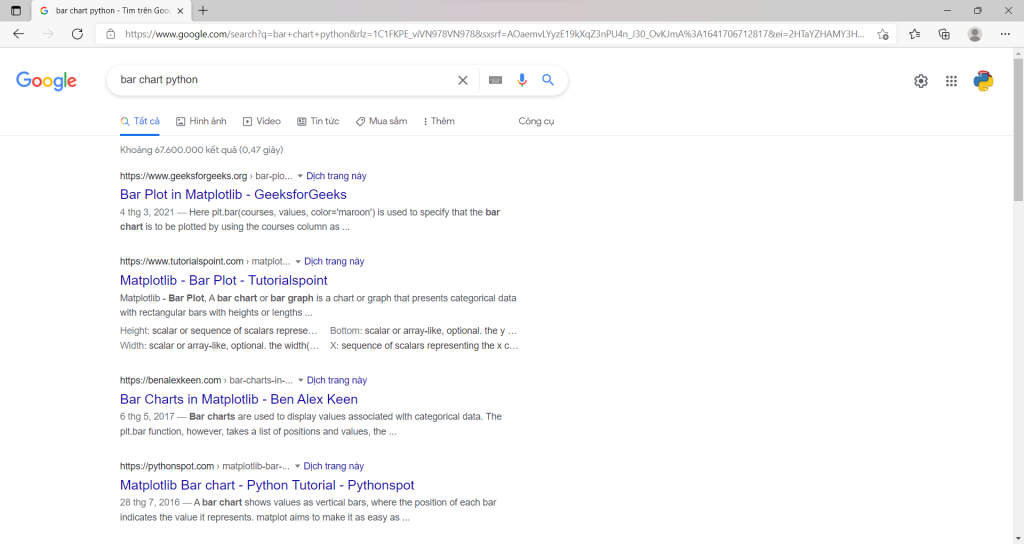The width and height of the screenshot is (1024, 544).
Task: Focus the browser address bar
Action: (494, 34)
